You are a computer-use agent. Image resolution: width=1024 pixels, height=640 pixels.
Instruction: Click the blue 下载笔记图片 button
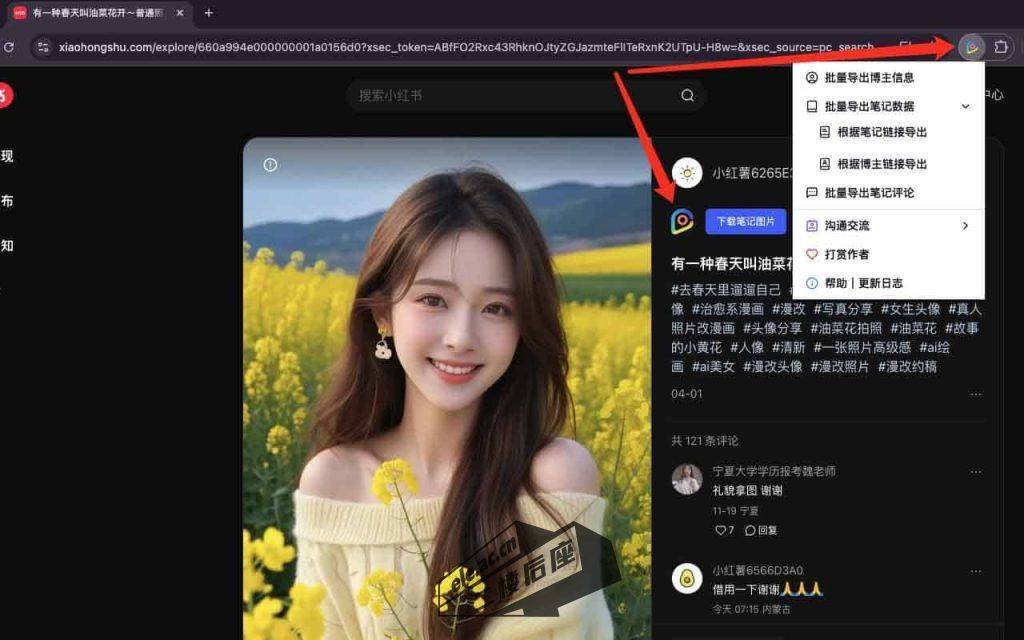tap(745, 221)
